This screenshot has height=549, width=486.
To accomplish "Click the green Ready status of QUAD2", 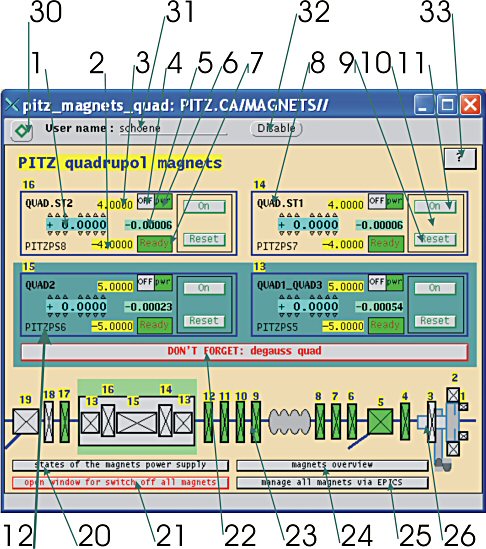I will click(154, 325).
